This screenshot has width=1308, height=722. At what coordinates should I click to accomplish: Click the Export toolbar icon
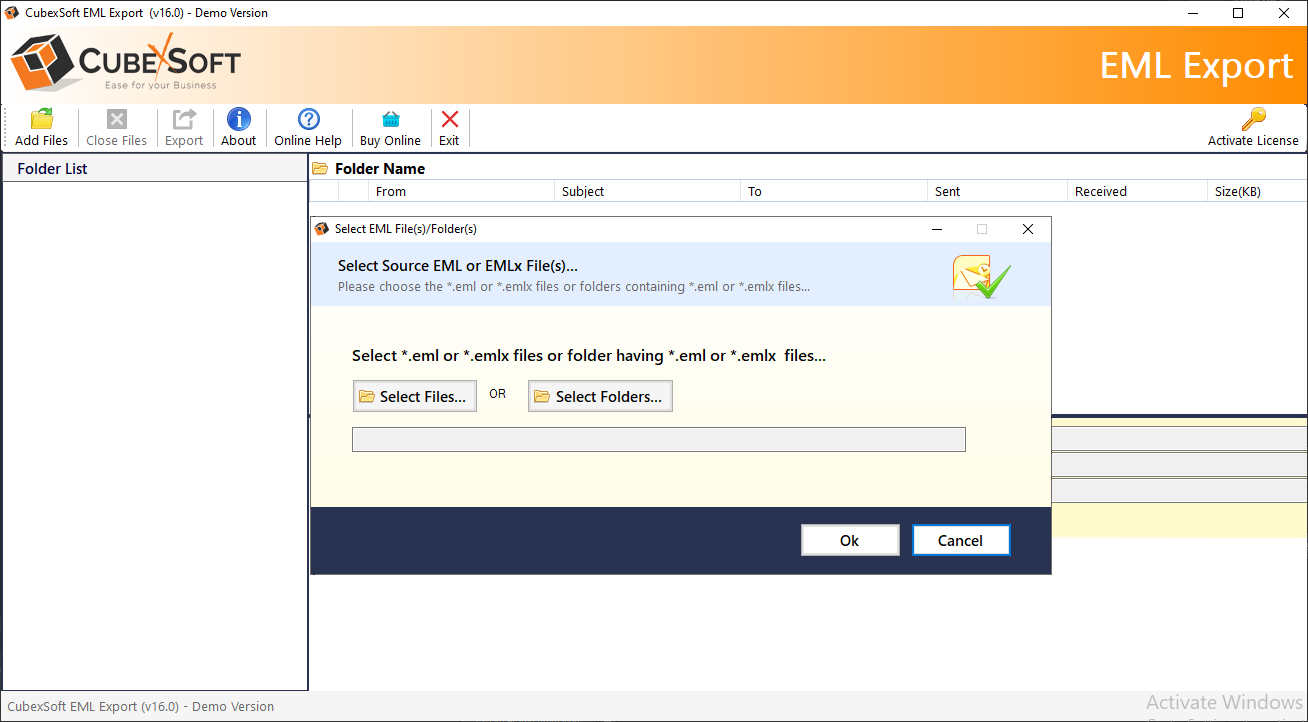coord(184,120)
